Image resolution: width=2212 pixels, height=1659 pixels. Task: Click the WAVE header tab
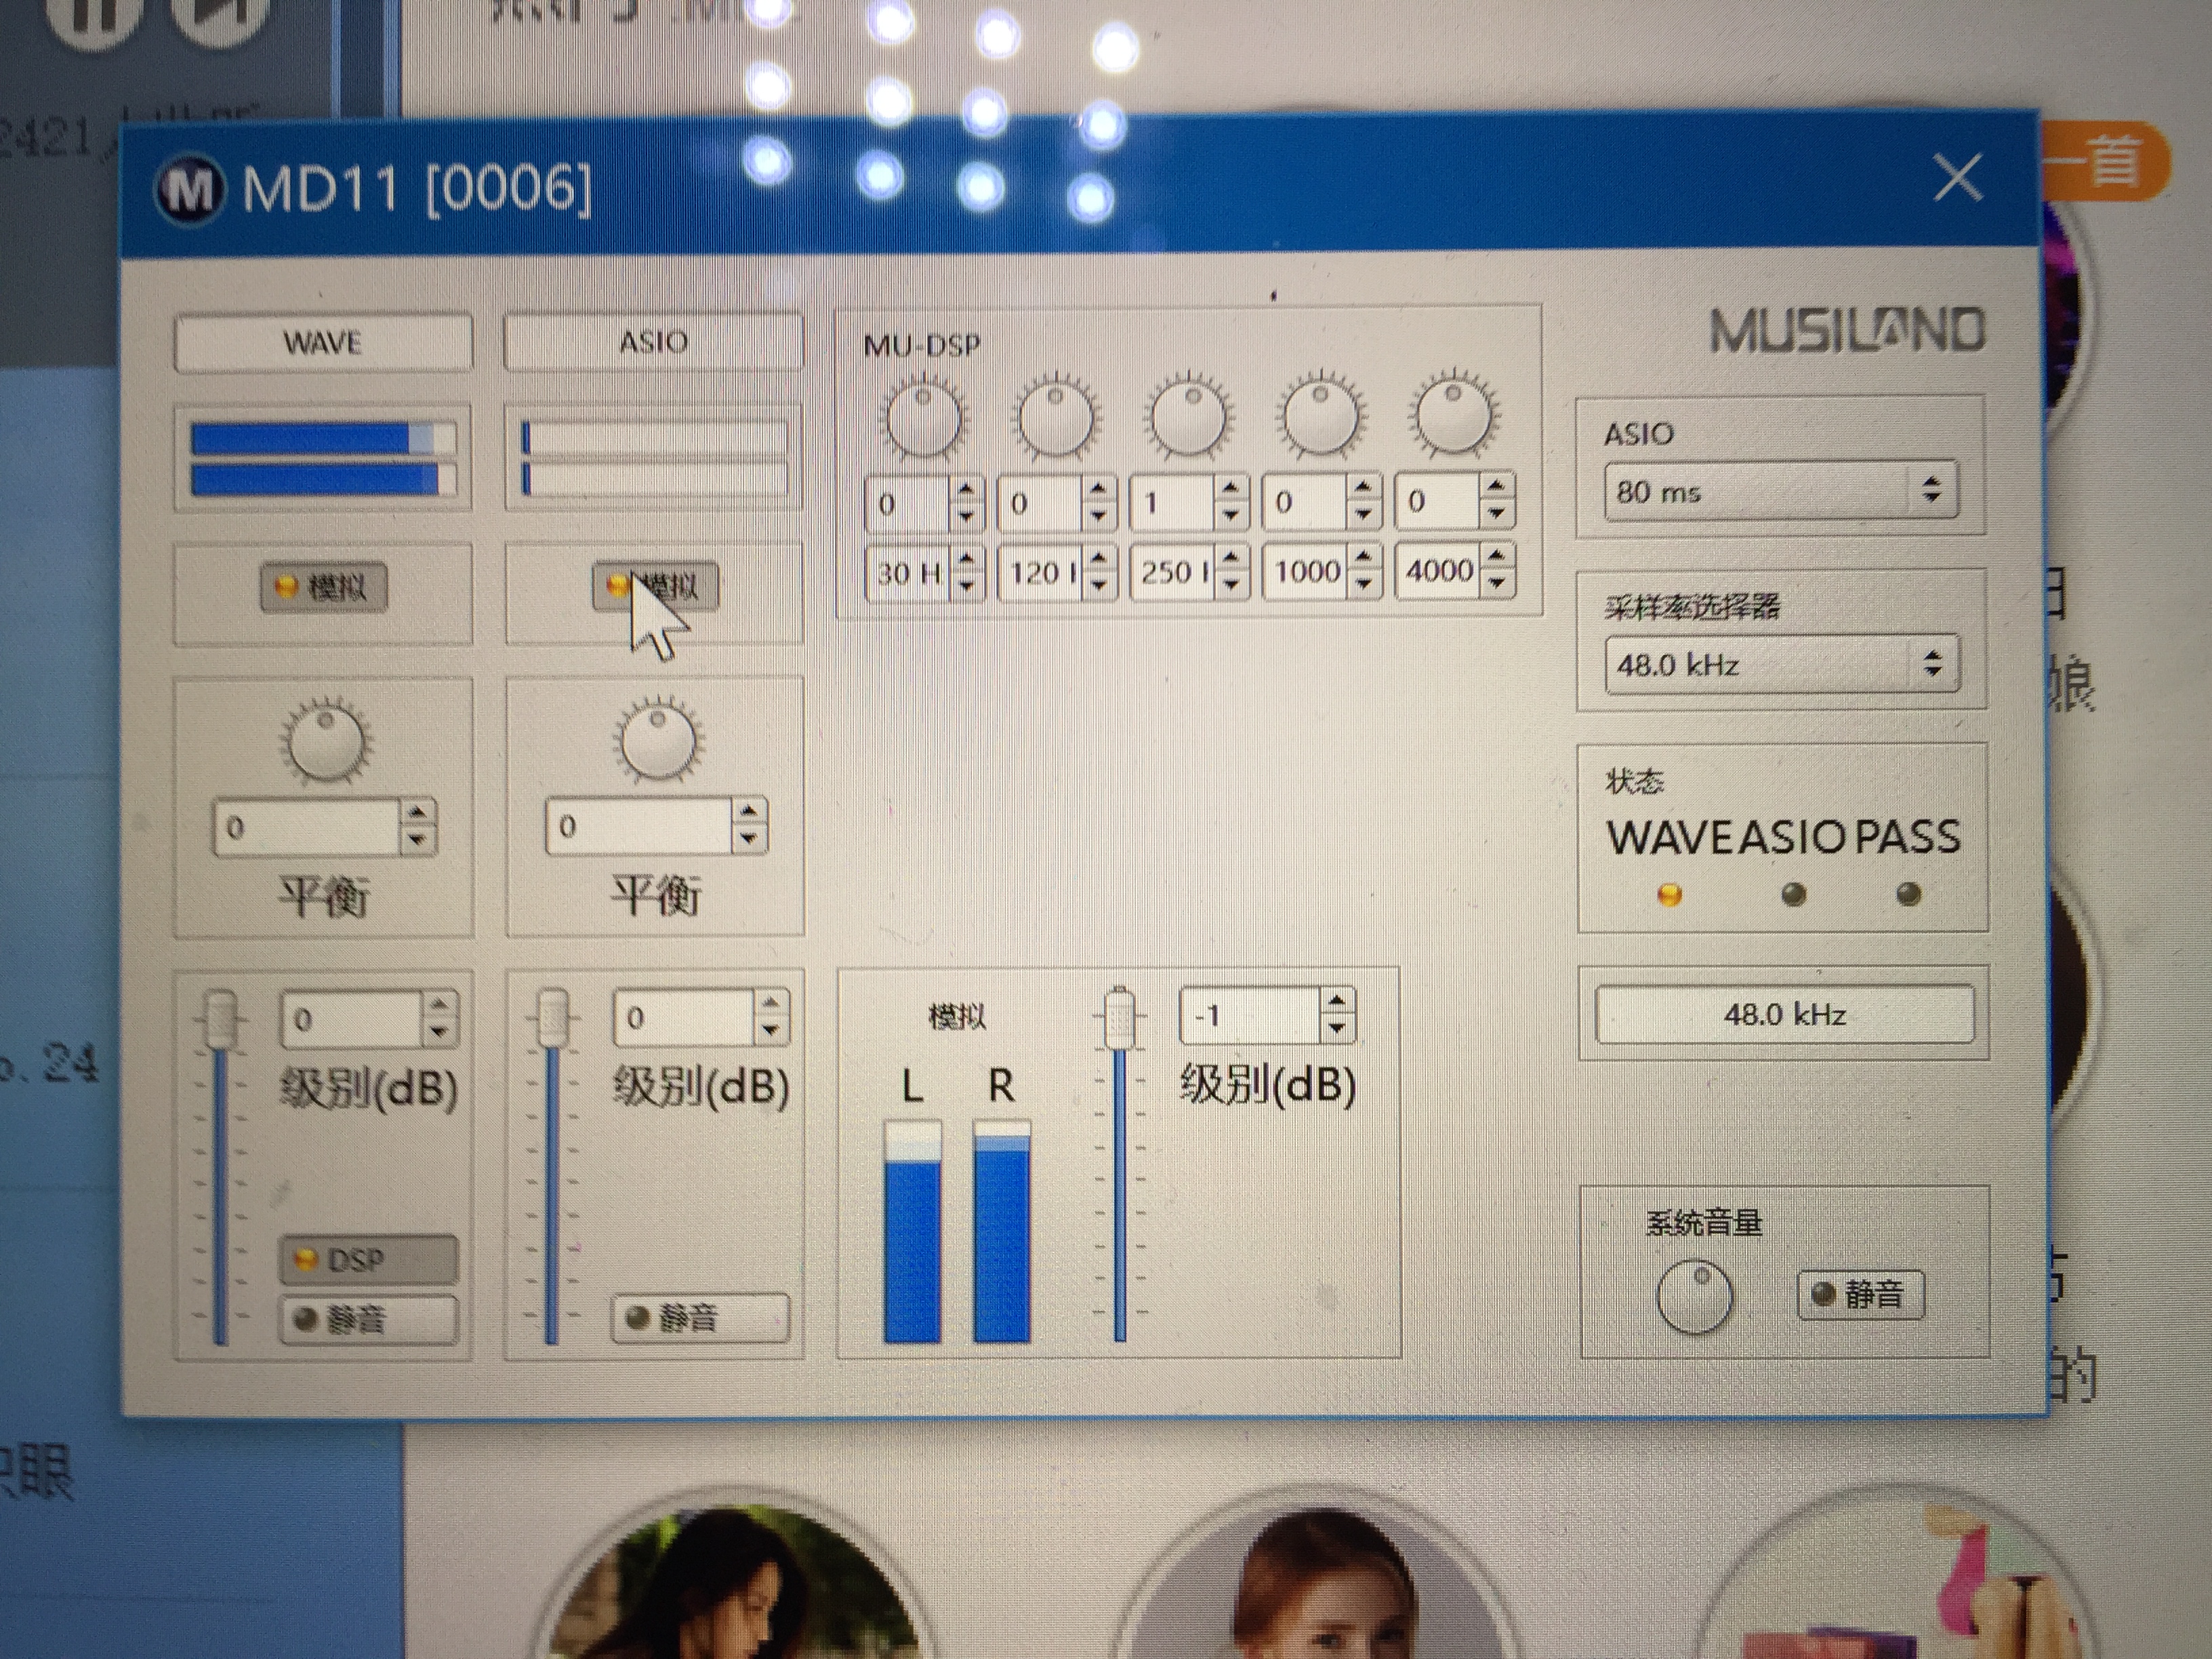[x=323, y=343]
